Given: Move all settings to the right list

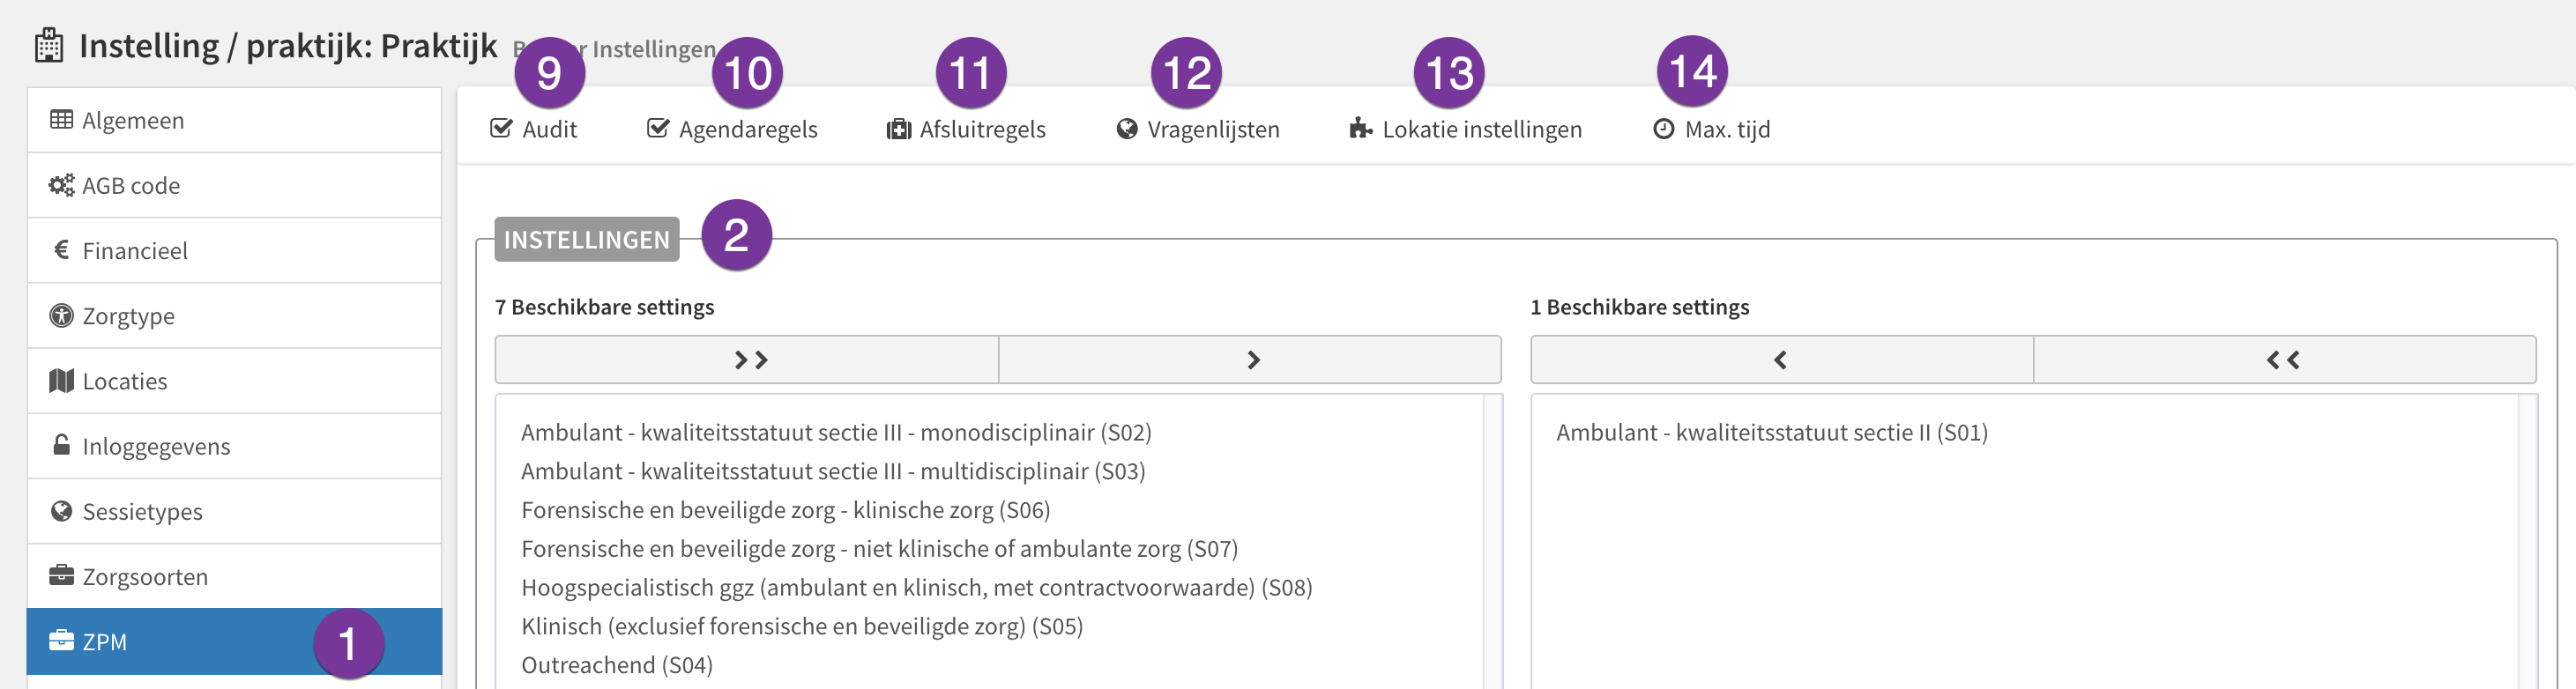Looking at the screenshot, I should [x=748, y=360].
